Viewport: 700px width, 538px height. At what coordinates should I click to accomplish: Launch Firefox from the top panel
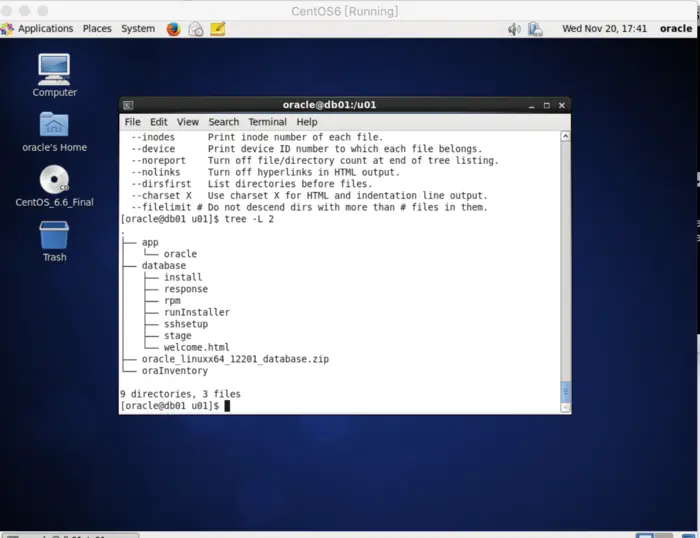pyautogui.click(x=173, y=29)
